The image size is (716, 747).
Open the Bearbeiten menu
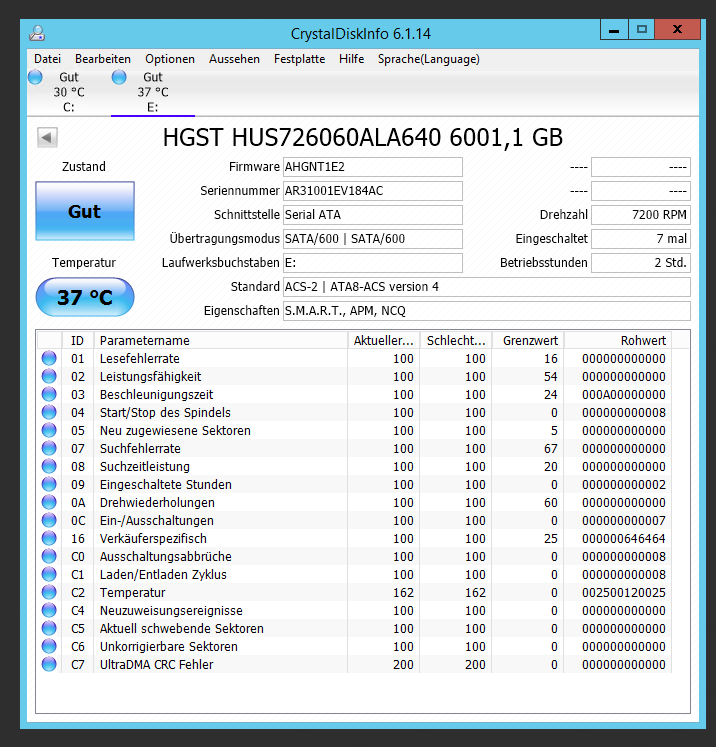[103, 59]
